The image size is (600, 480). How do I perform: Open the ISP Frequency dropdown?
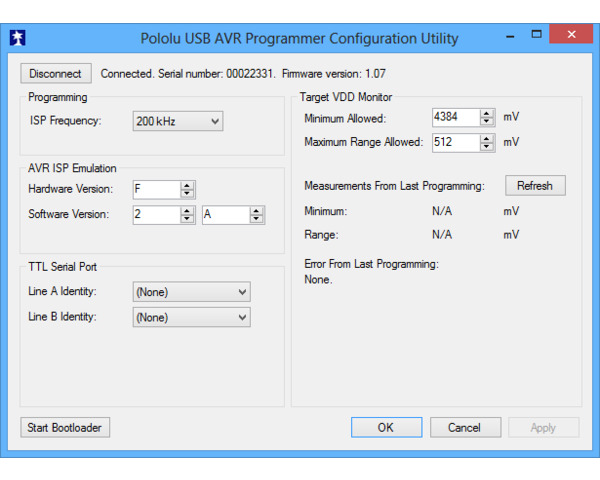coord(178,121)
